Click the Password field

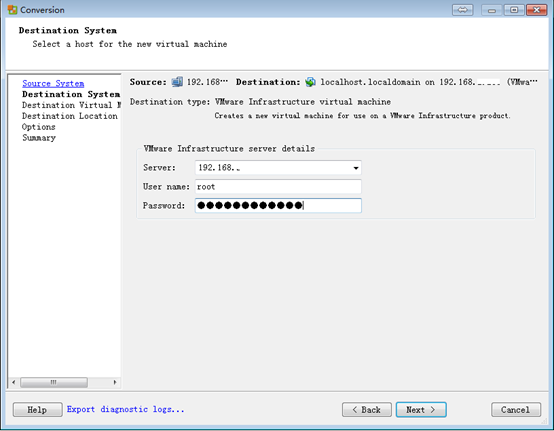tap(278, 206)
